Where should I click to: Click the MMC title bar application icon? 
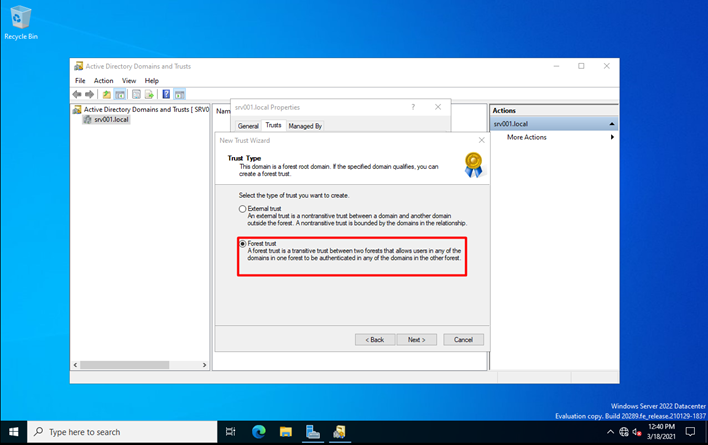(x=79, y=66)
